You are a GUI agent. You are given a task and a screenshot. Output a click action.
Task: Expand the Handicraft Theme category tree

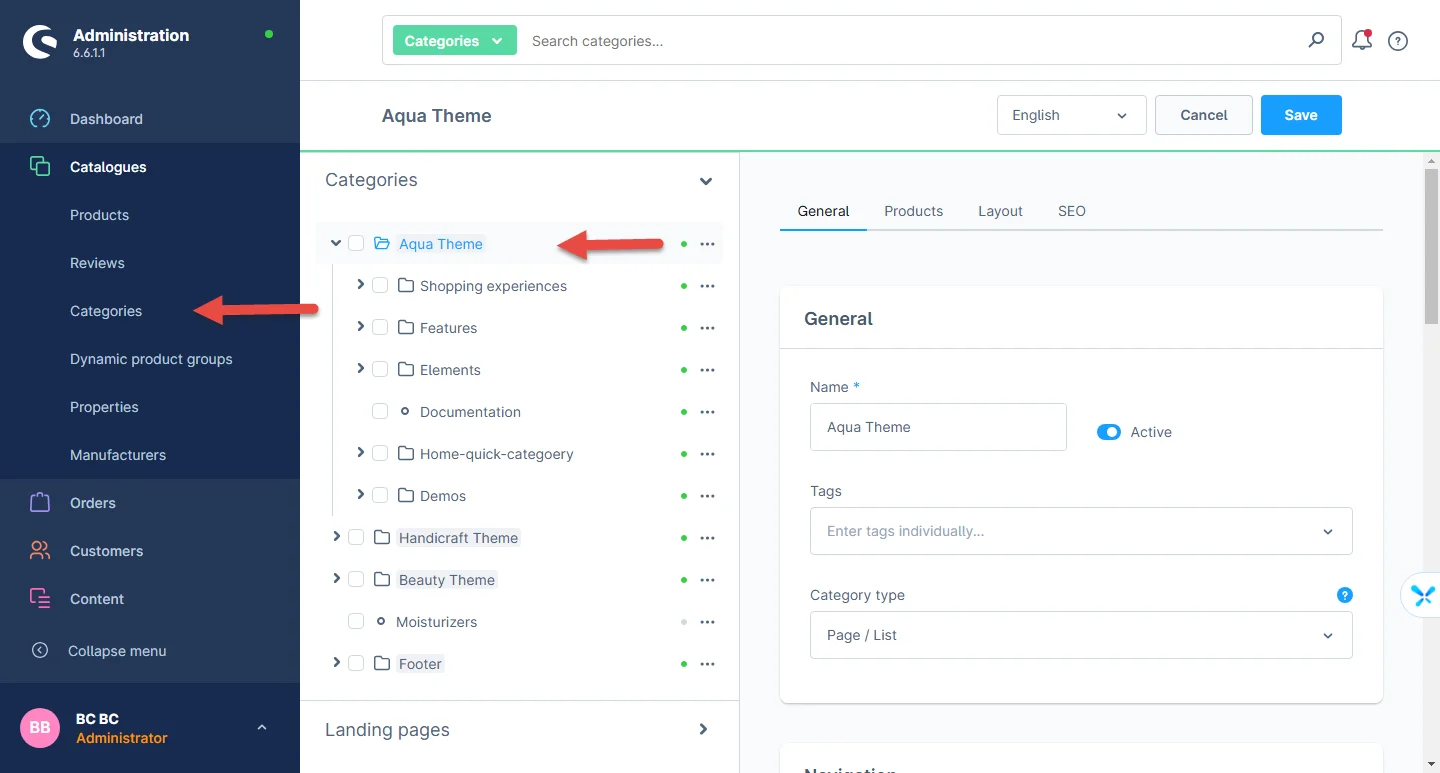coord(336,538)
